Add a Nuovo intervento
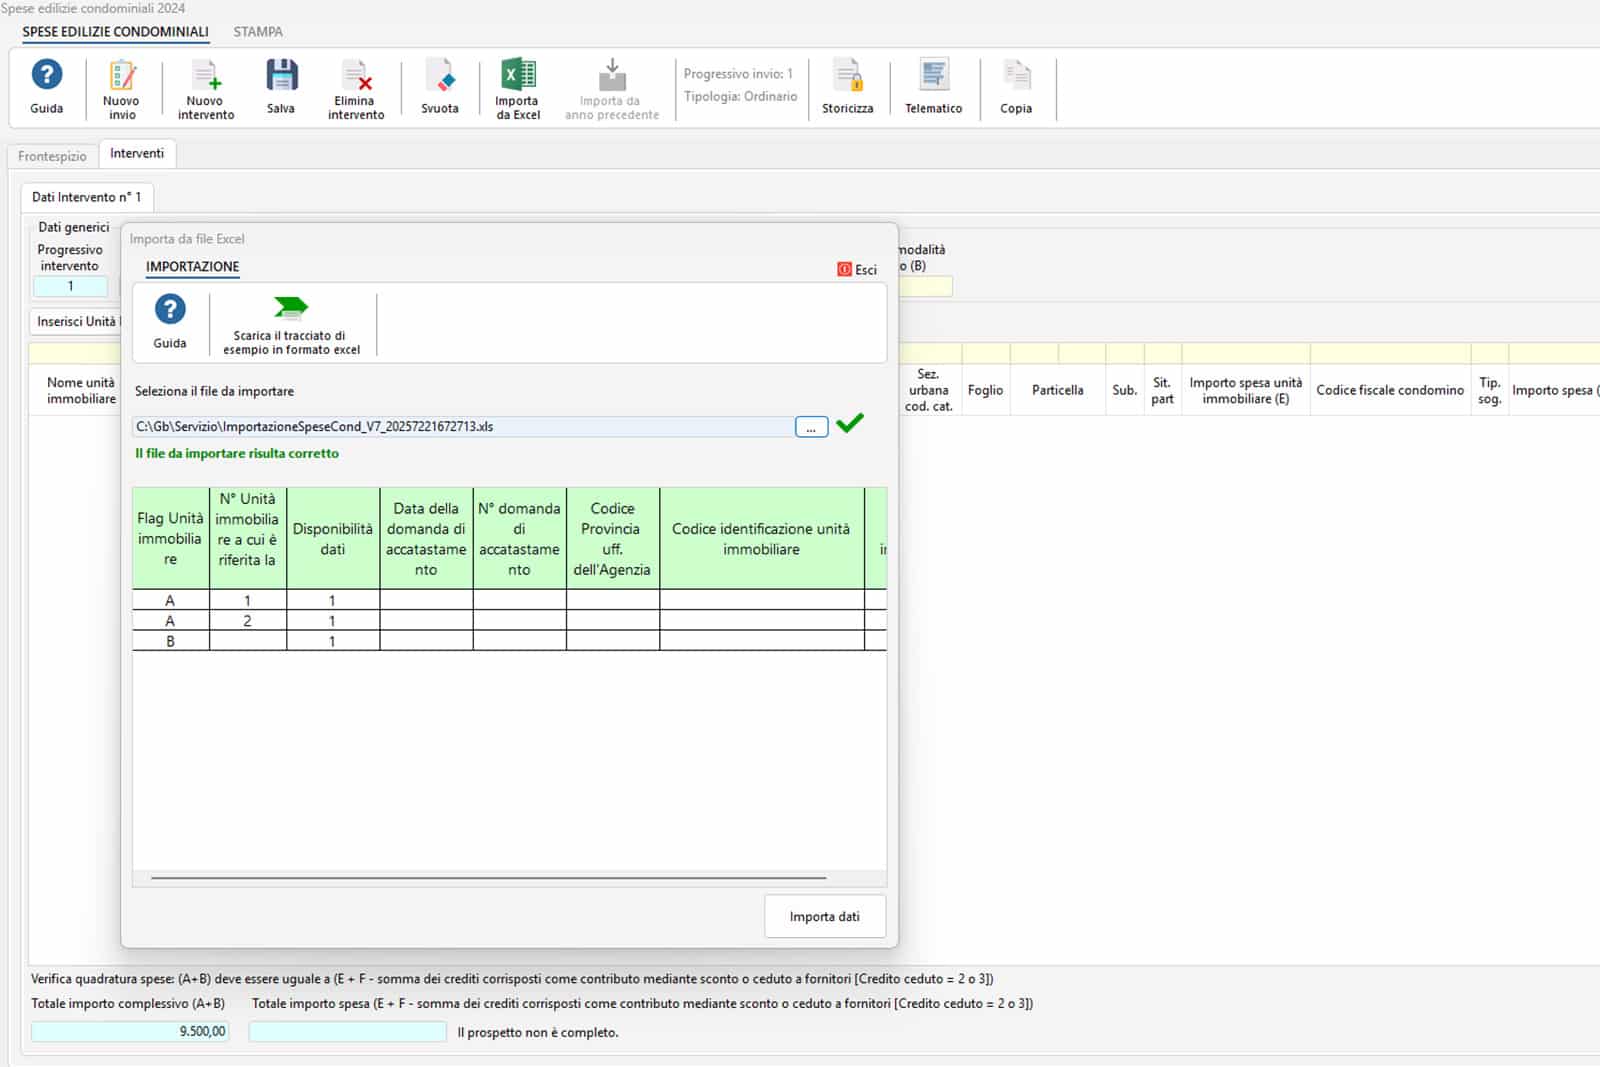1600x1067 pixels. click(x=204, y=88)
